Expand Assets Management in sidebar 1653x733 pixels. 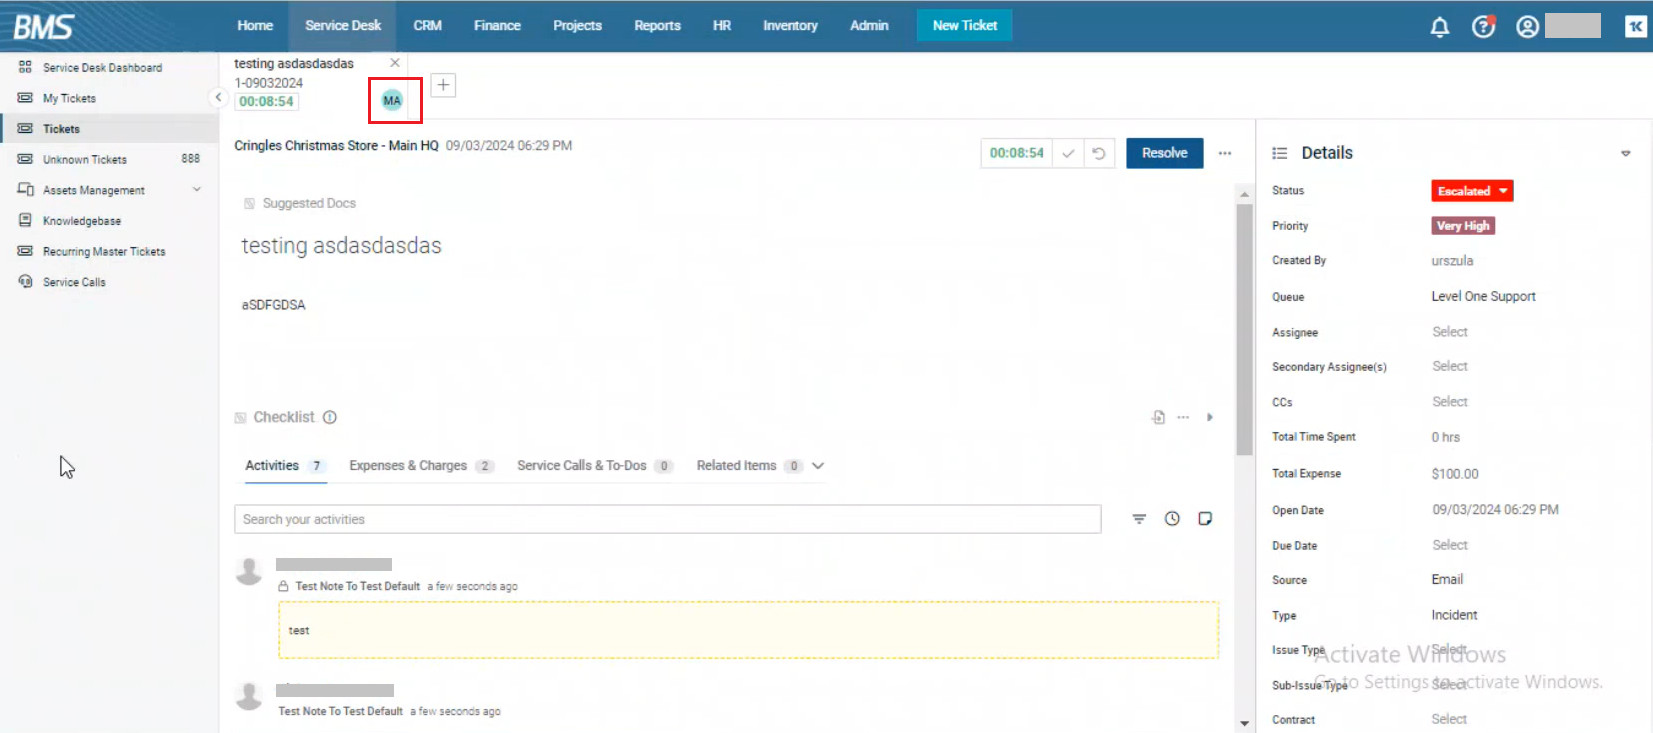196,190
